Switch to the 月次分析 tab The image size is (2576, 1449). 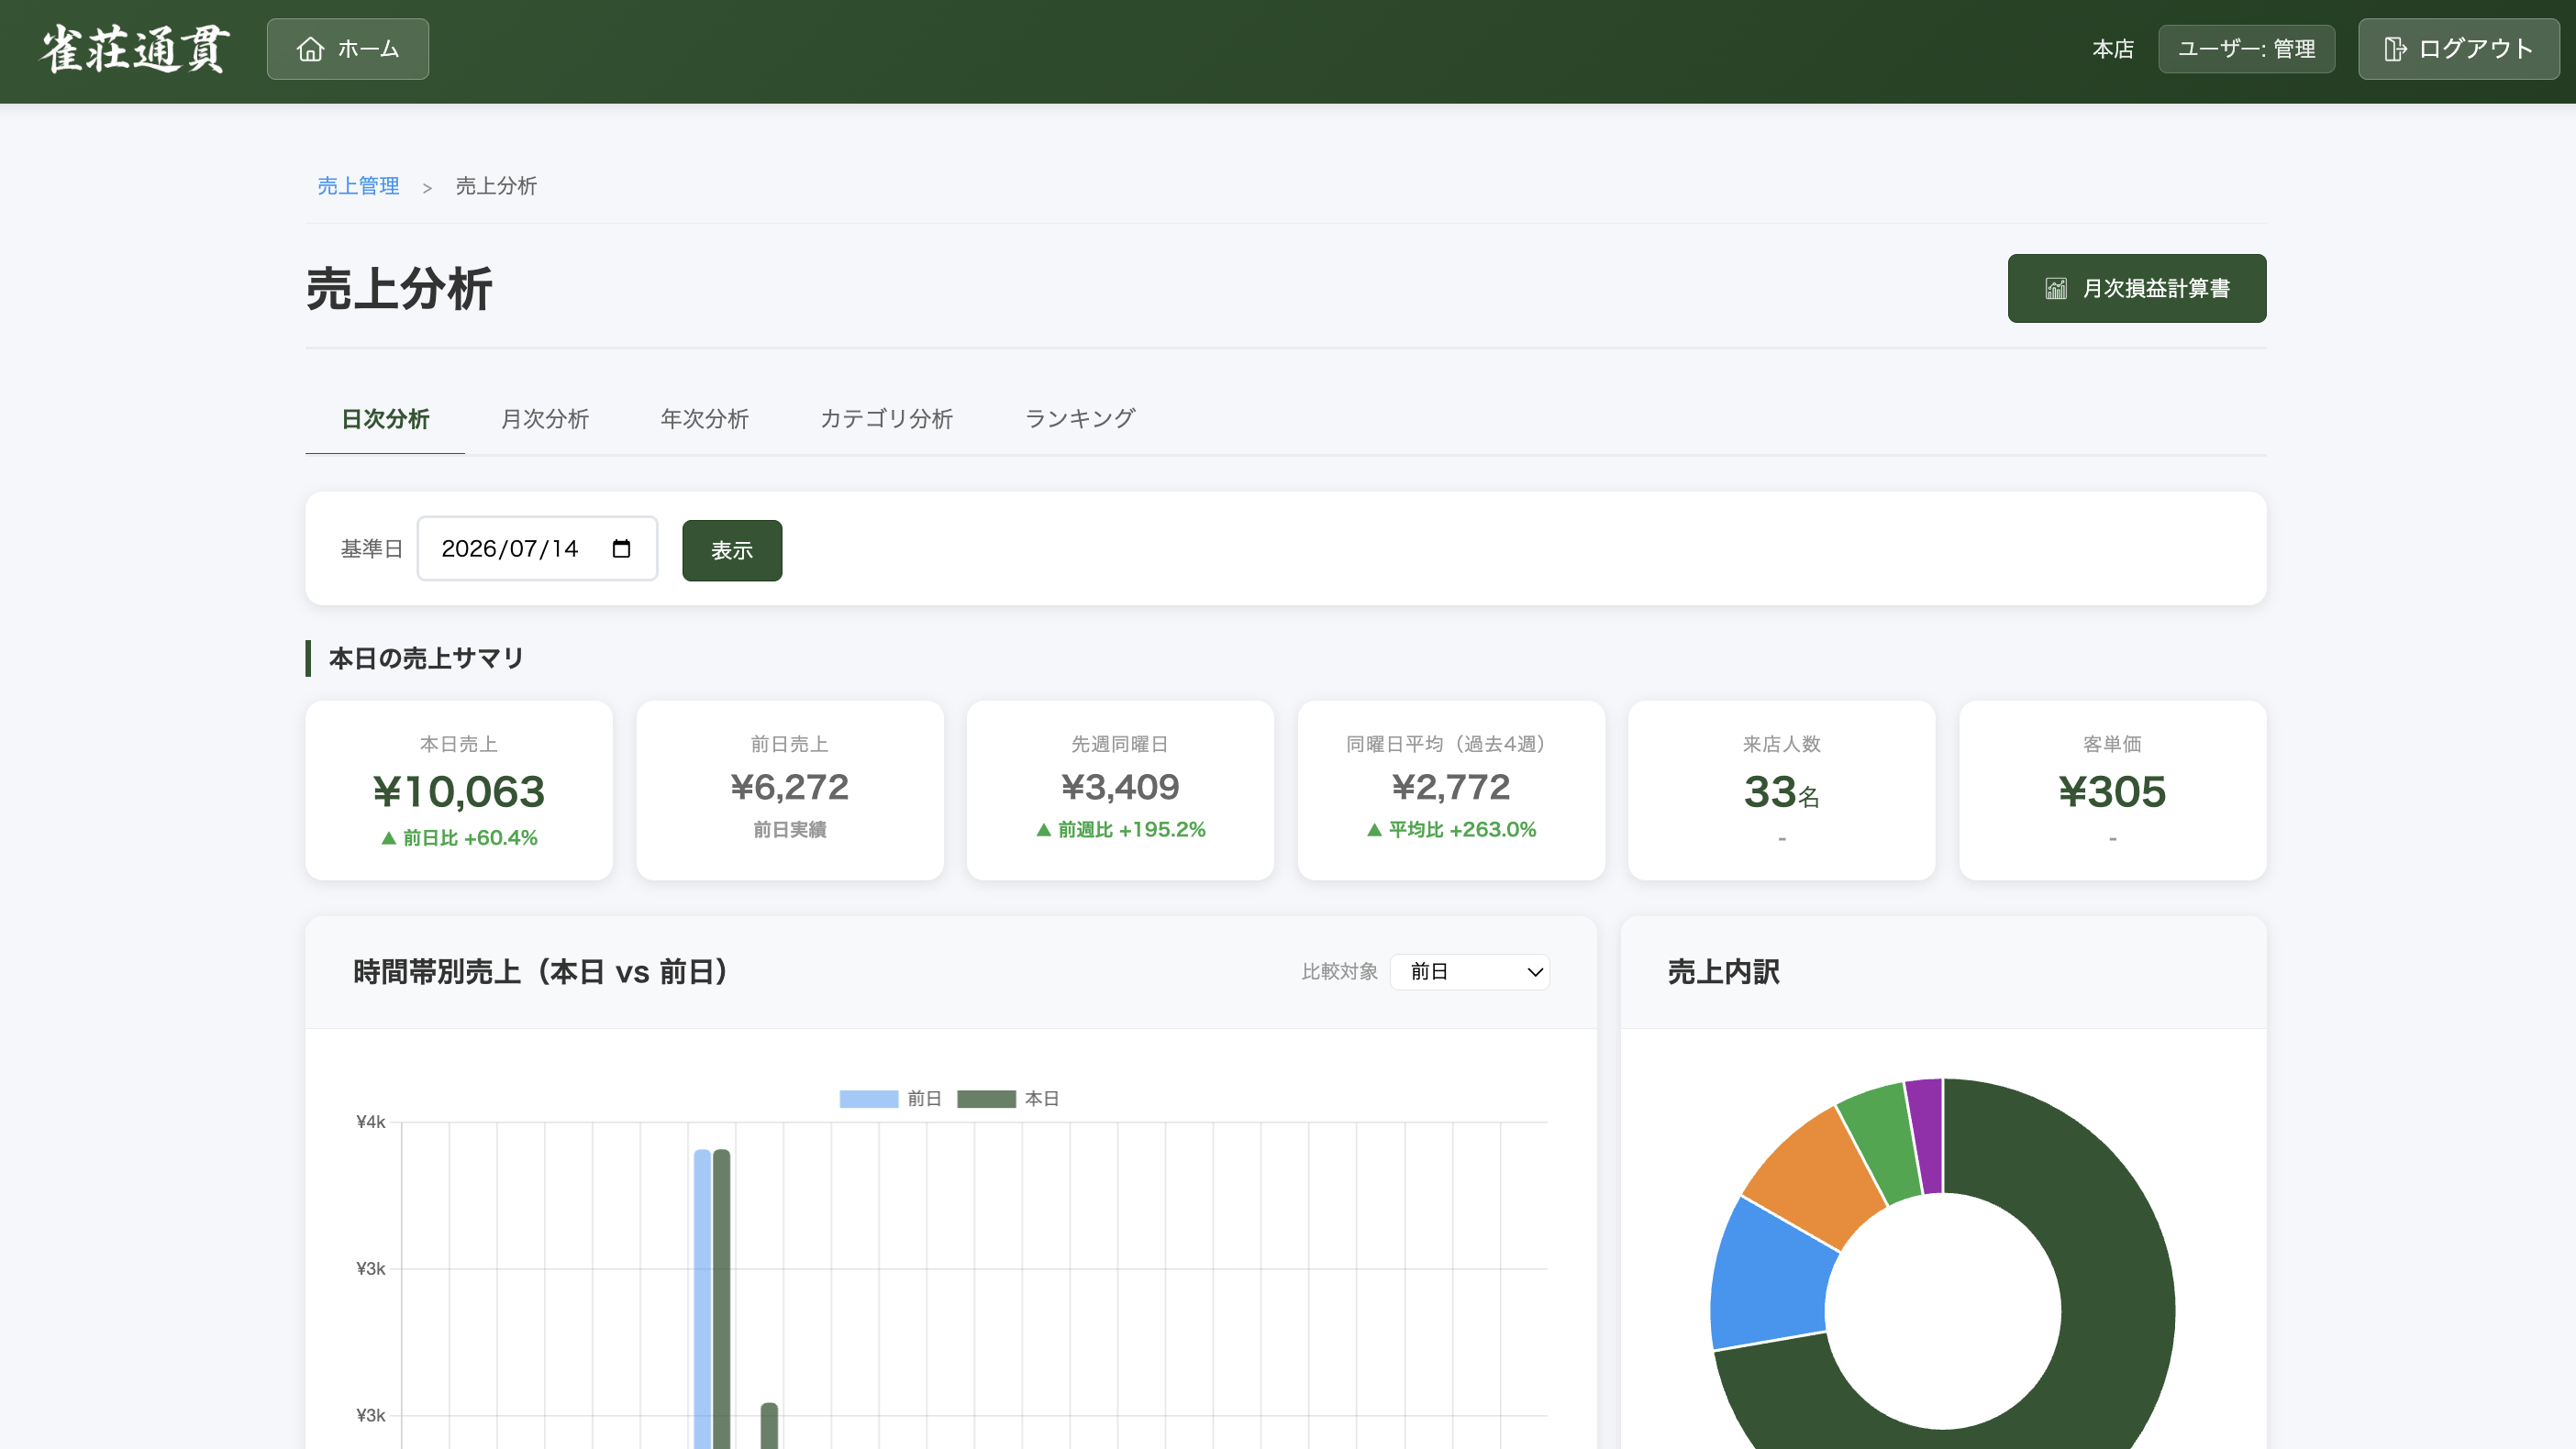545,419
